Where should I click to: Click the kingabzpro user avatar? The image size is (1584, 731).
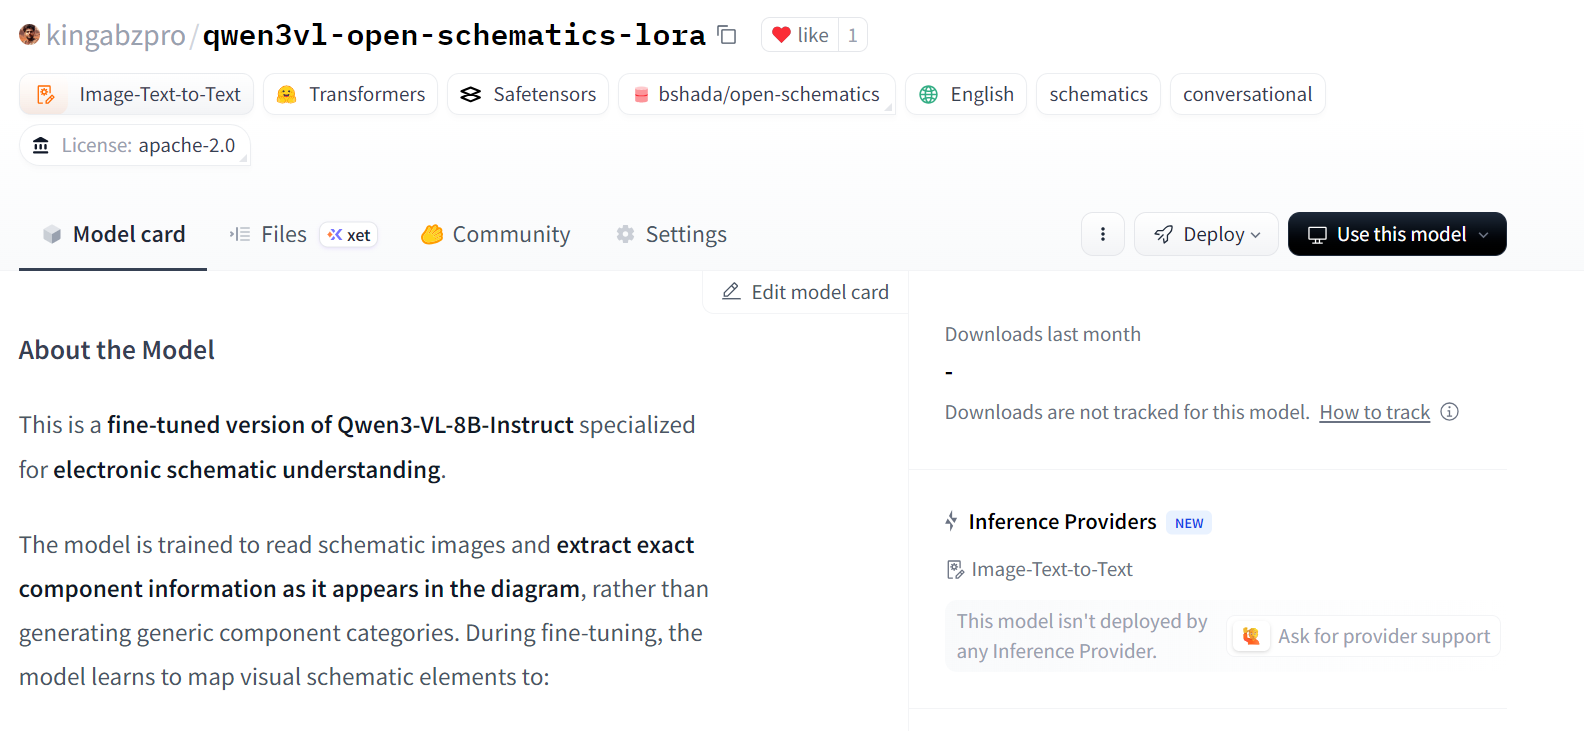tap(30, 35)
